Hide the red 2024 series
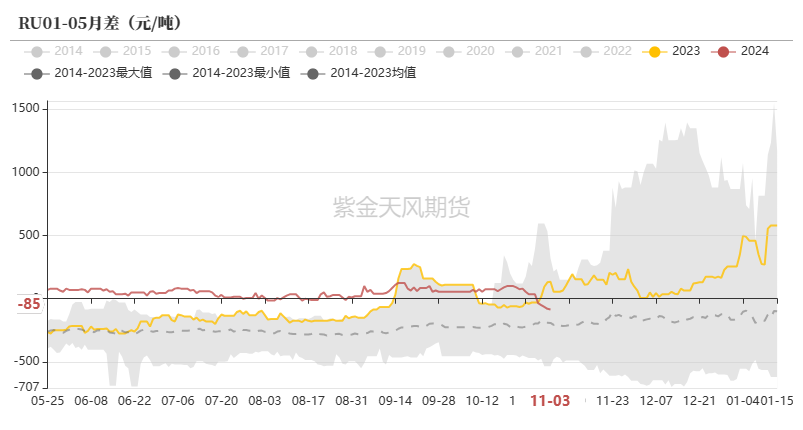The height and width of the screenshot is (430, 803). click(x=739, y=51)
